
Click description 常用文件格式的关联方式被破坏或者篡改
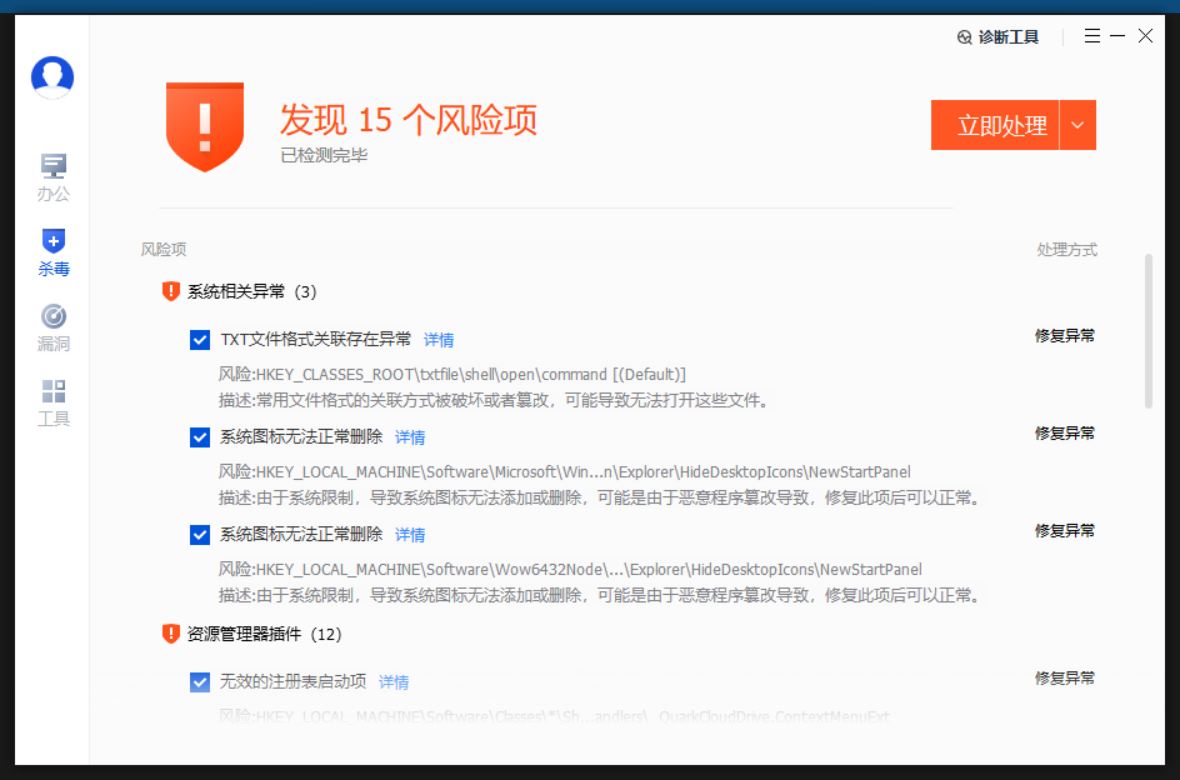coord(495,401)
